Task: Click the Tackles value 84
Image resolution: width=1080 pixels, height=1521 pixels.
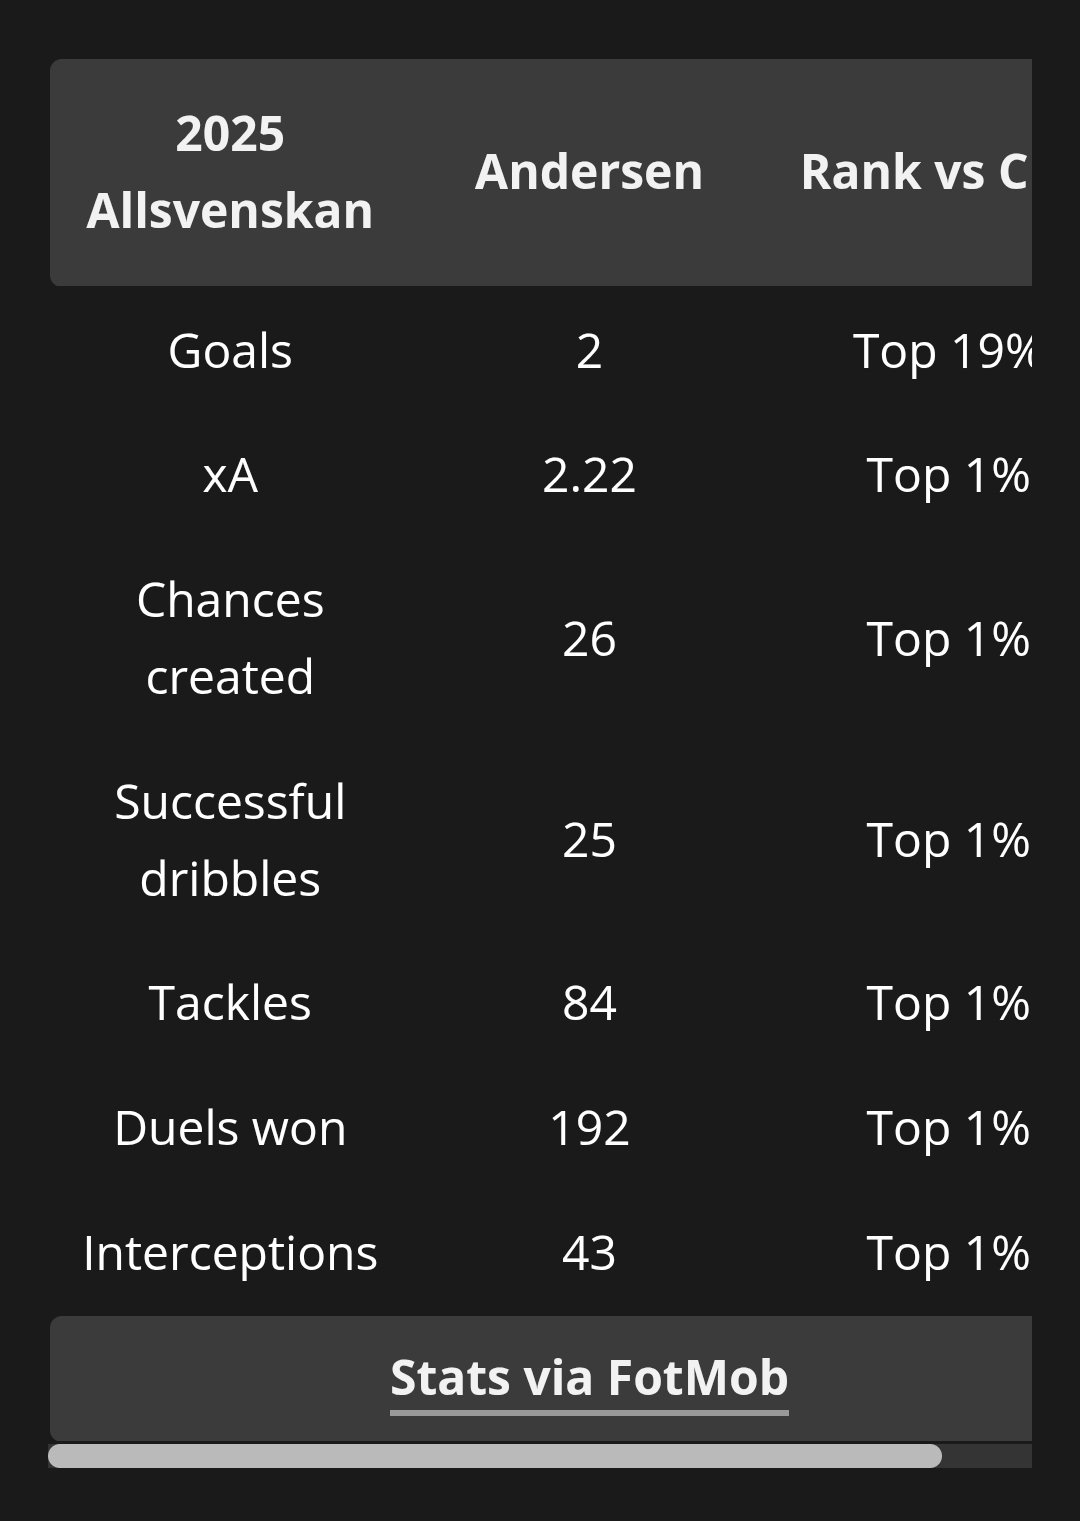Action: (589, 1004)
